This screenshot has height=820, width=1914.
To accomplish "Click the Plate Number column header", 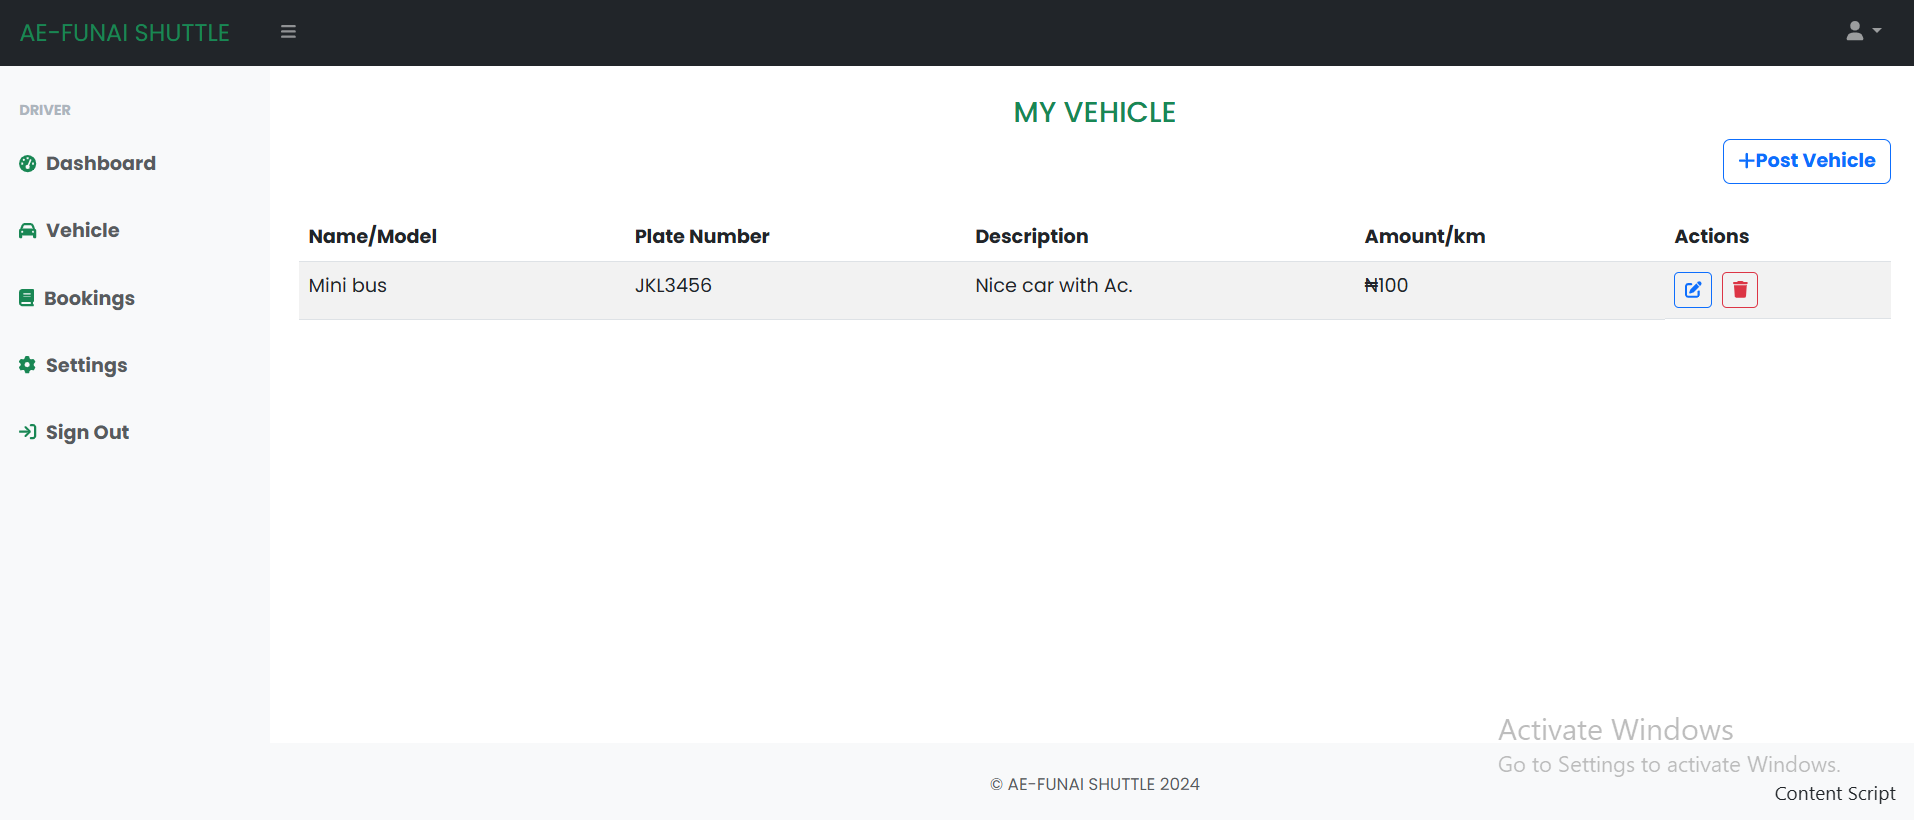I will [x=701, y=237].
